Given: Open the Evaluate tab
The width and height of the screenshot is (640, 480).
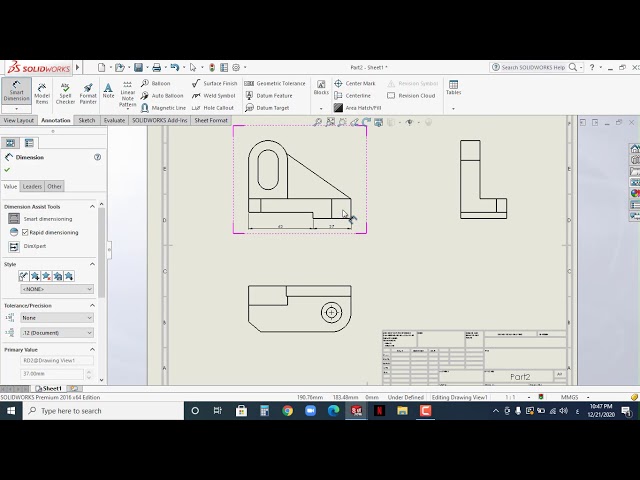Looking at the screenshot, I should 114,120.
